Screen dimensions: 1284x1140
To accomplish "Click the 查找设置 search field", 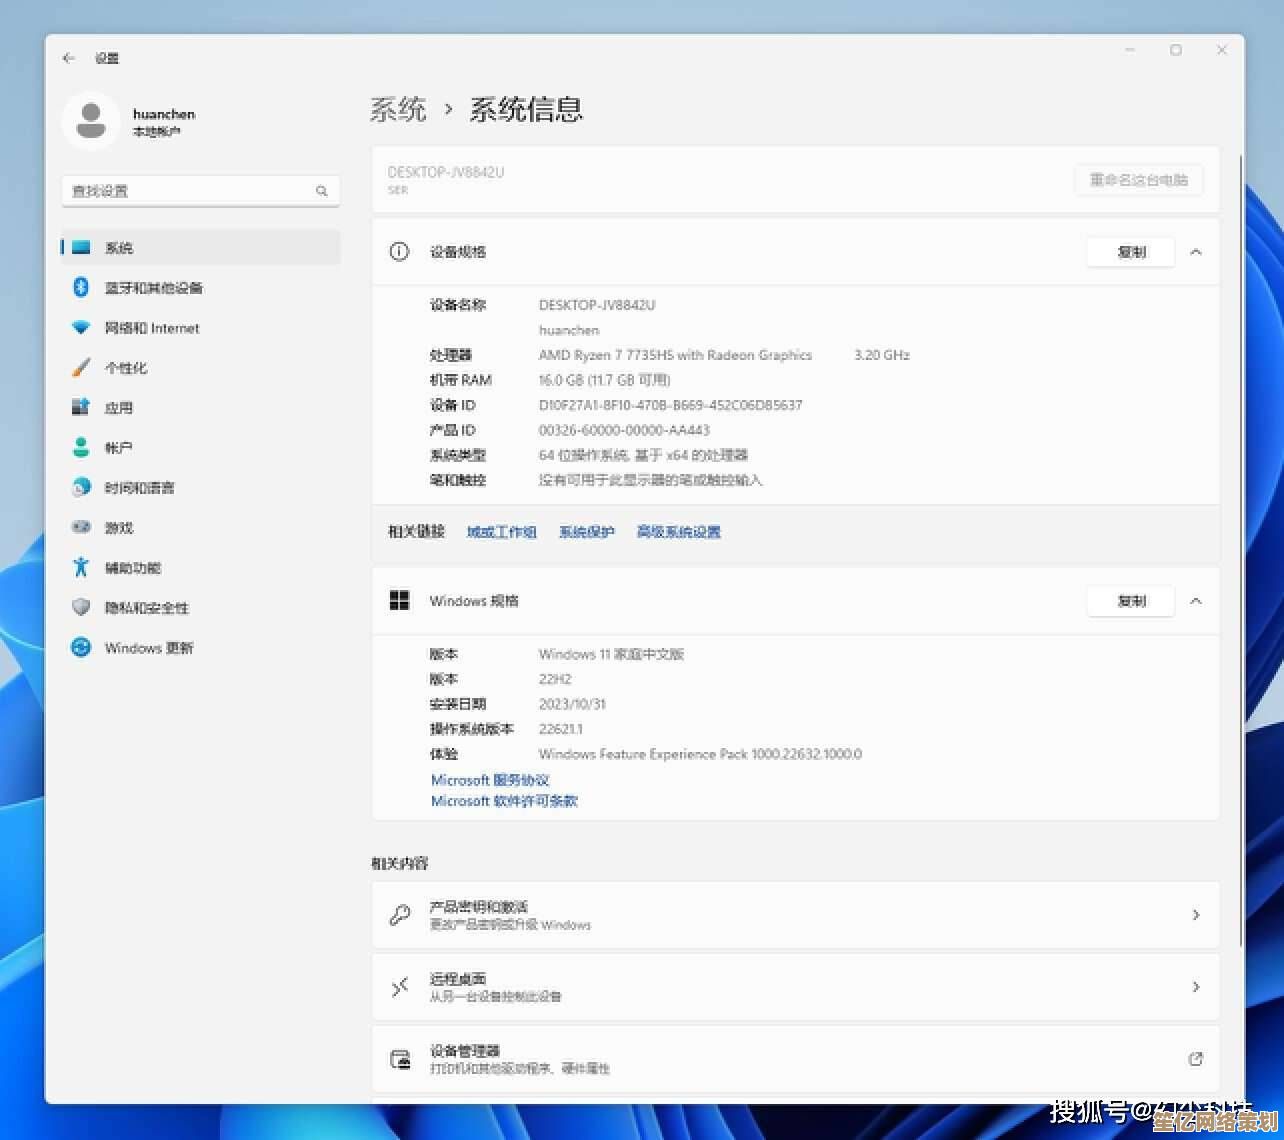I will [201, 191].
